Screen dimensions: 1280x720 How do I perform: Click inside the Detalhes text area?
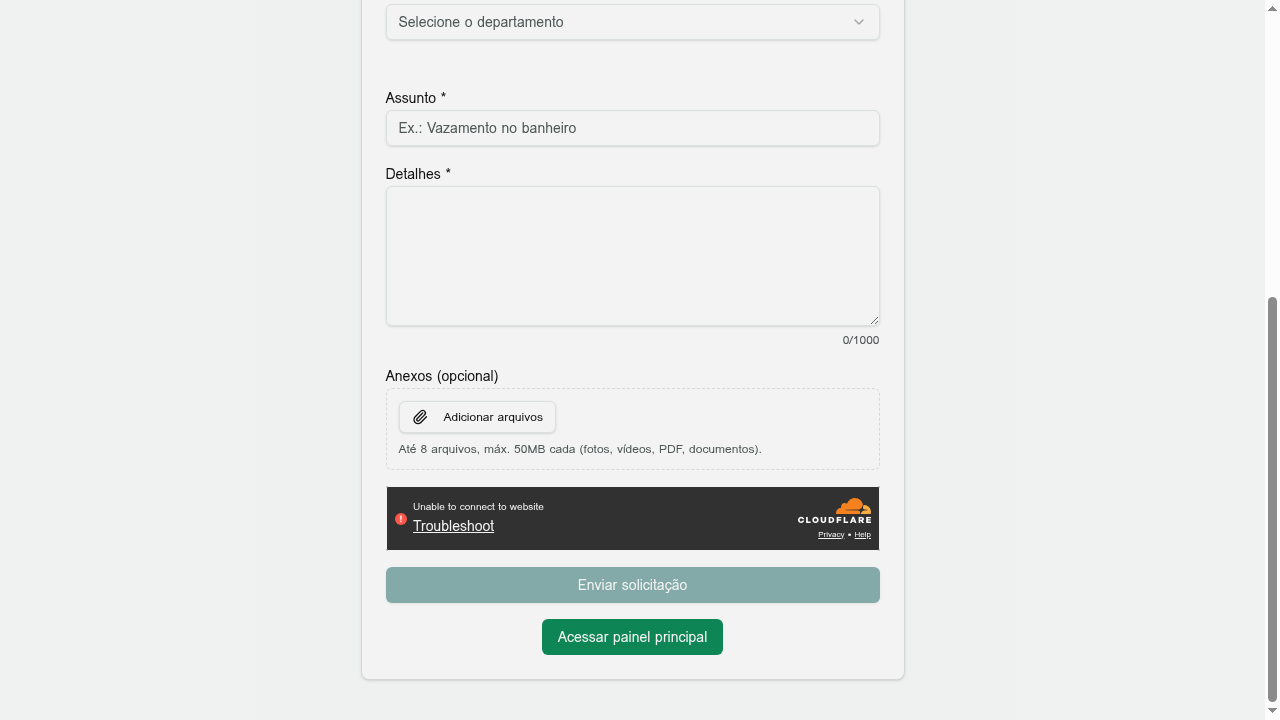(x=633, y=256)
